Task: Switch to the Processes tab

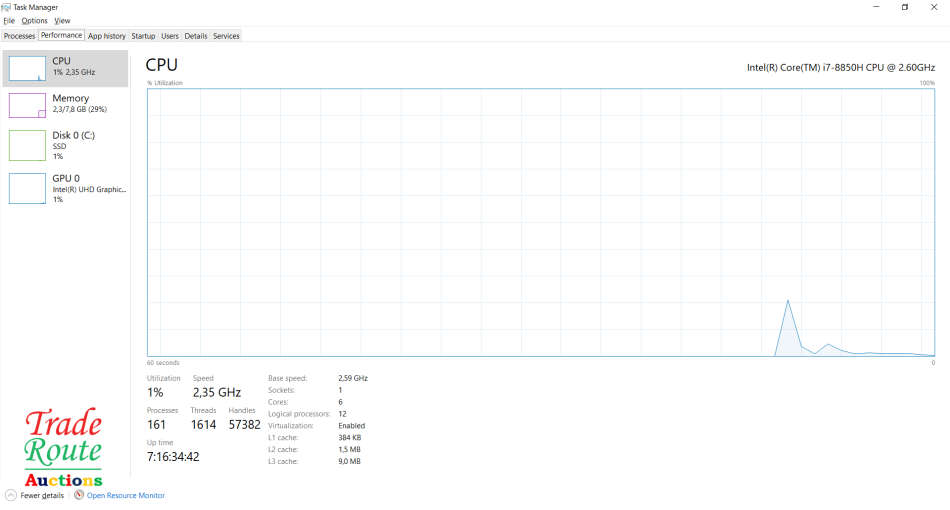Action: (19, 36)
